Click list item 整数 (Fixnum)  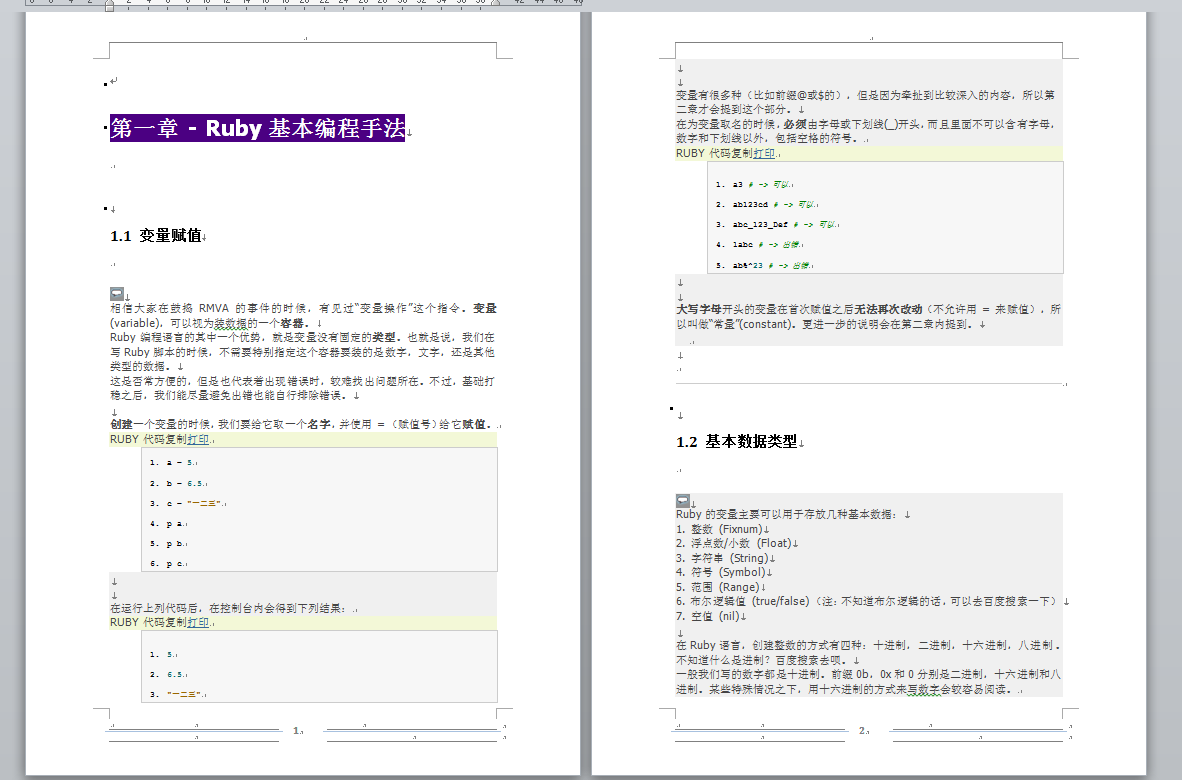pos(721,529)
